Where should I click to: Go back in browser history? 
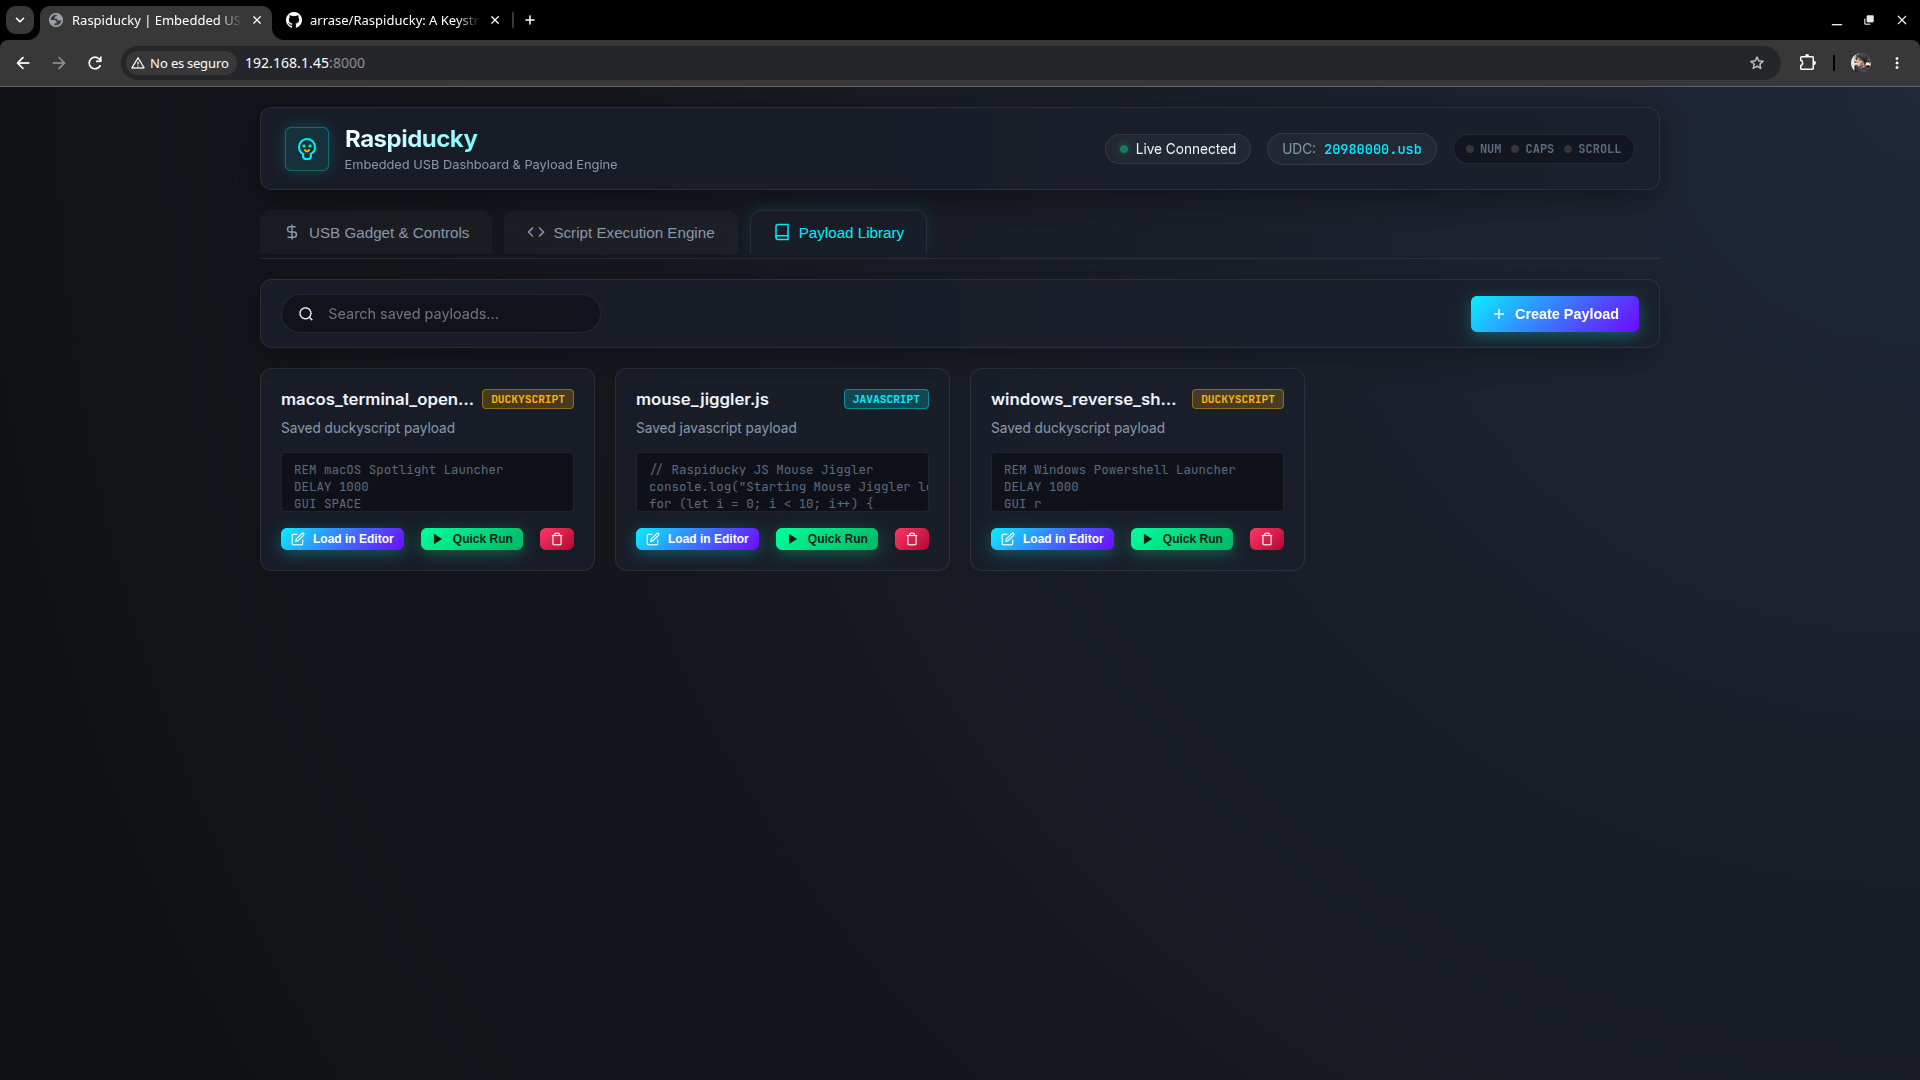[23, 63]
